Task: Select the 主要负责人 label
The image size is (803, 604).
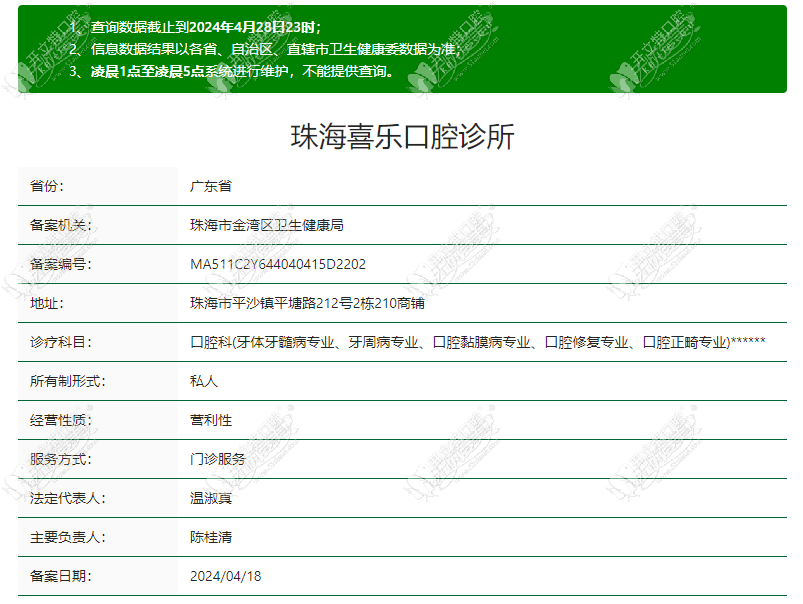Action: 68,537
